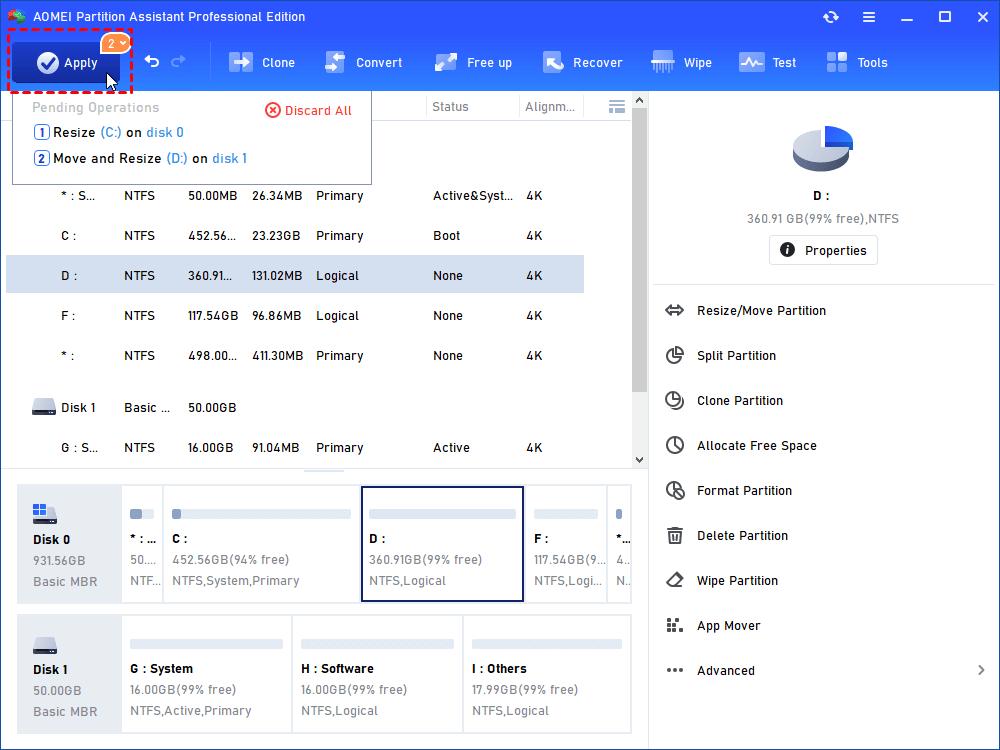Select the 498.00 MB unnamed primary partition row

(295, 355)
